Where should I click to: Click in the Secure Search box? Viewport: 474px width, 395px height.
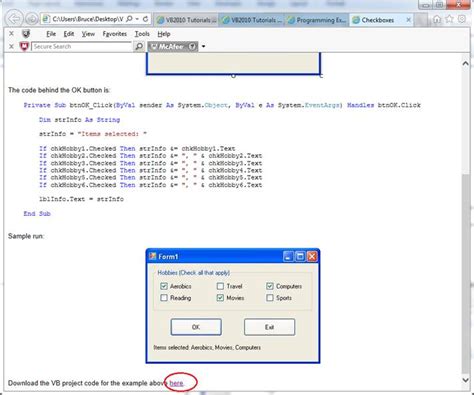tap(82, 46)
